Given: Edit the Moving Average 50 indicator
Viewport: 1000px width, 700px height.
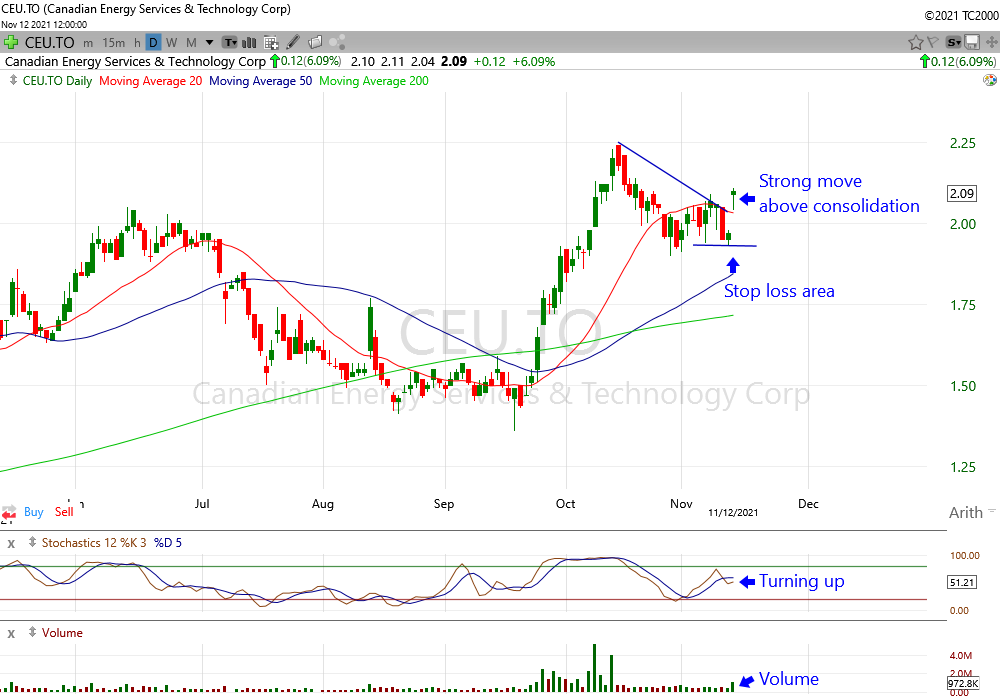Looking at the screenshot, I should click(x=261, y=81).
